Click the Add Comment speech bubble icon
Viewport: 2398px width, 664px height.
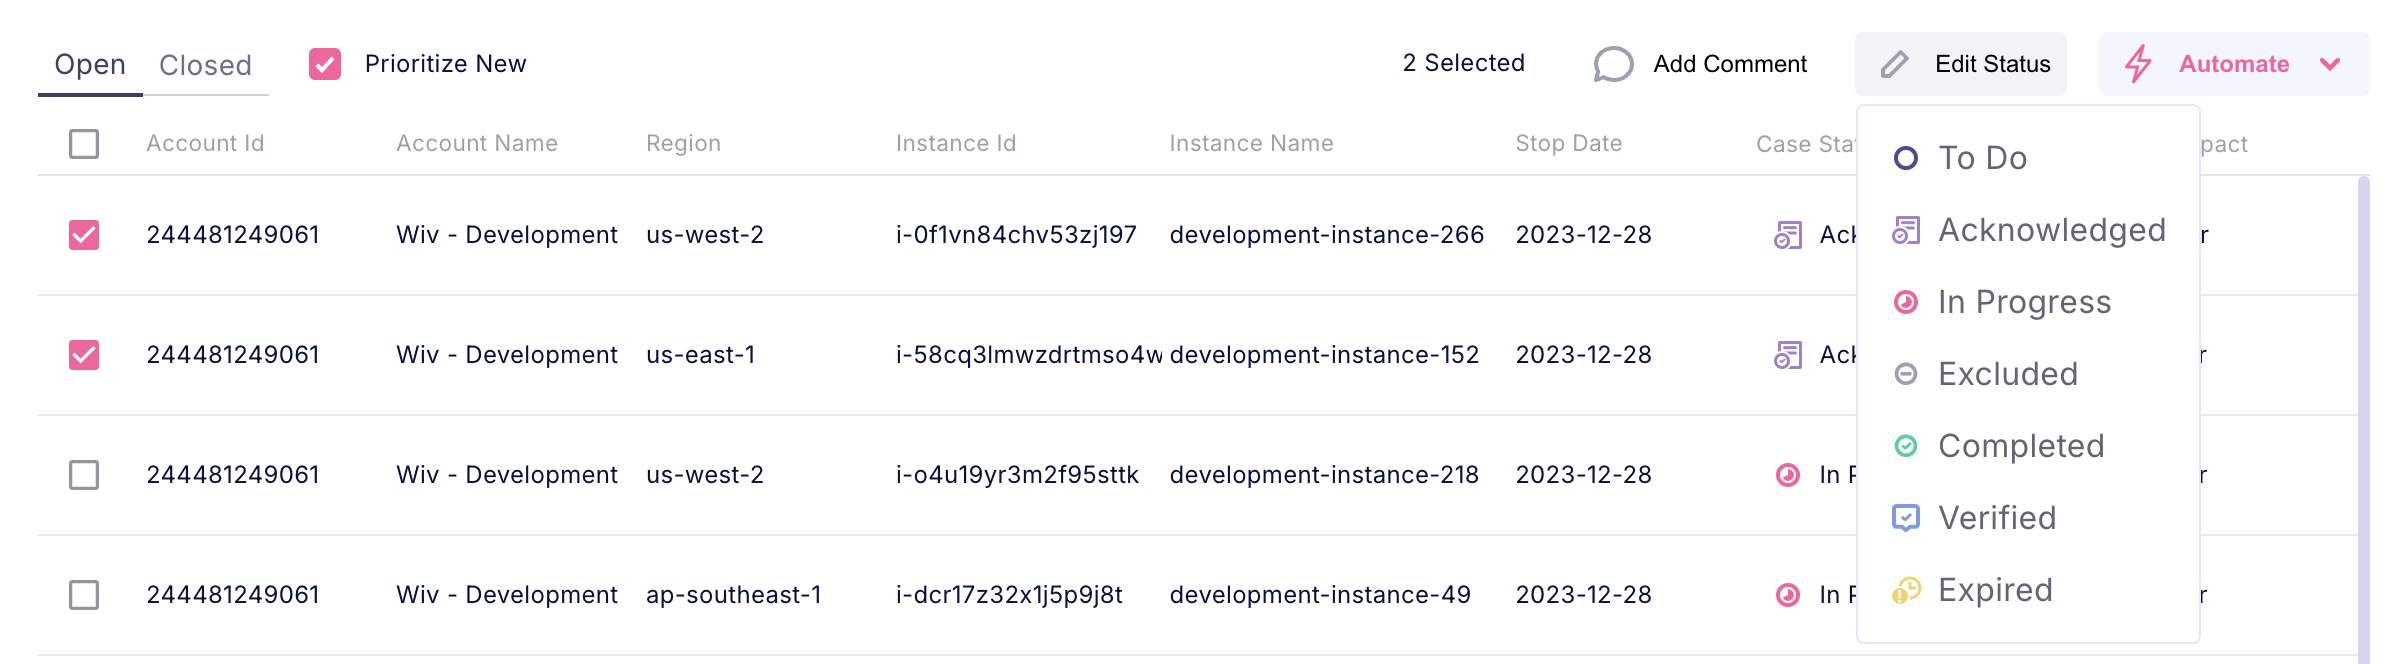point(1612,64)
